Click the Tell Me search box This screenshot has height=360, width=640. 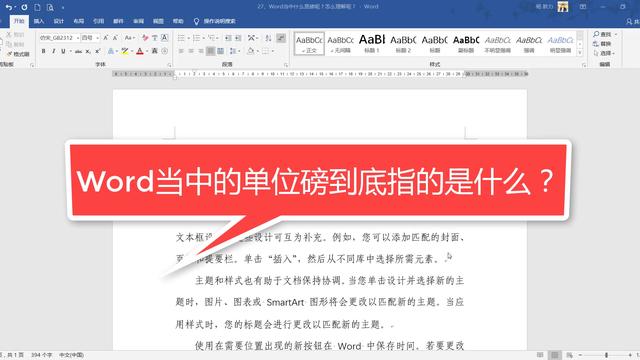(215, 21)
